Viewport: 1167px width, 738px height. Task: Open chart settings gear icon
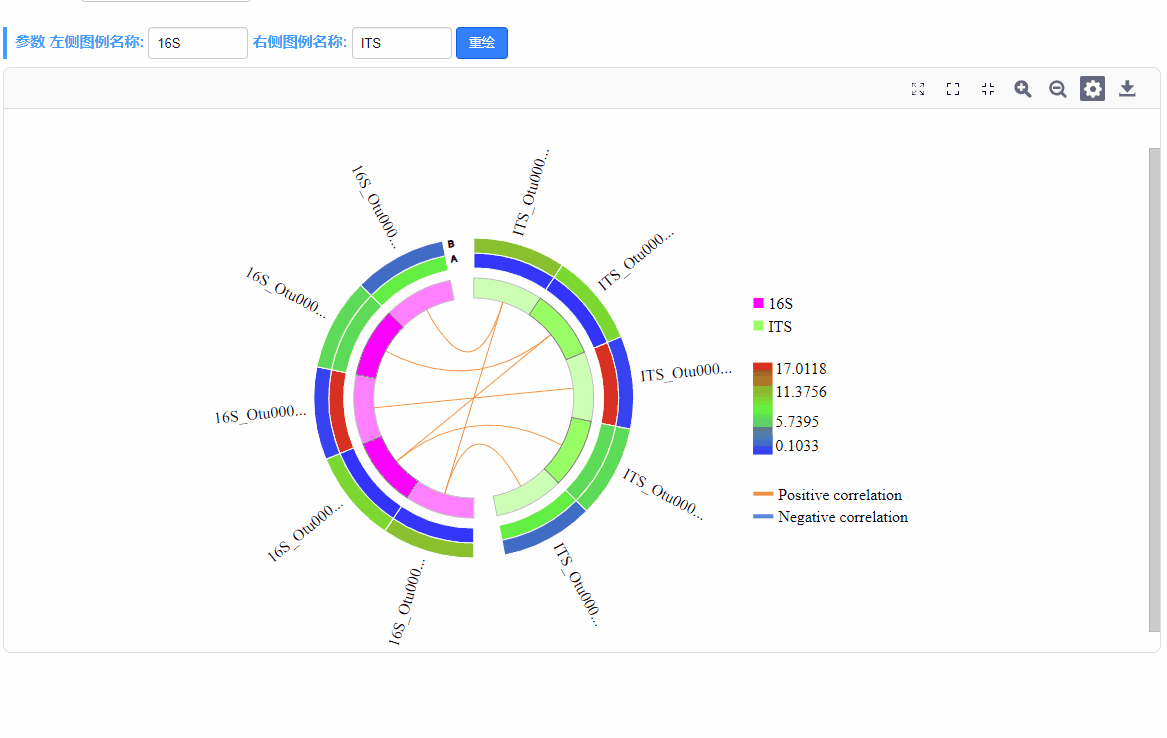[1093, 89]
